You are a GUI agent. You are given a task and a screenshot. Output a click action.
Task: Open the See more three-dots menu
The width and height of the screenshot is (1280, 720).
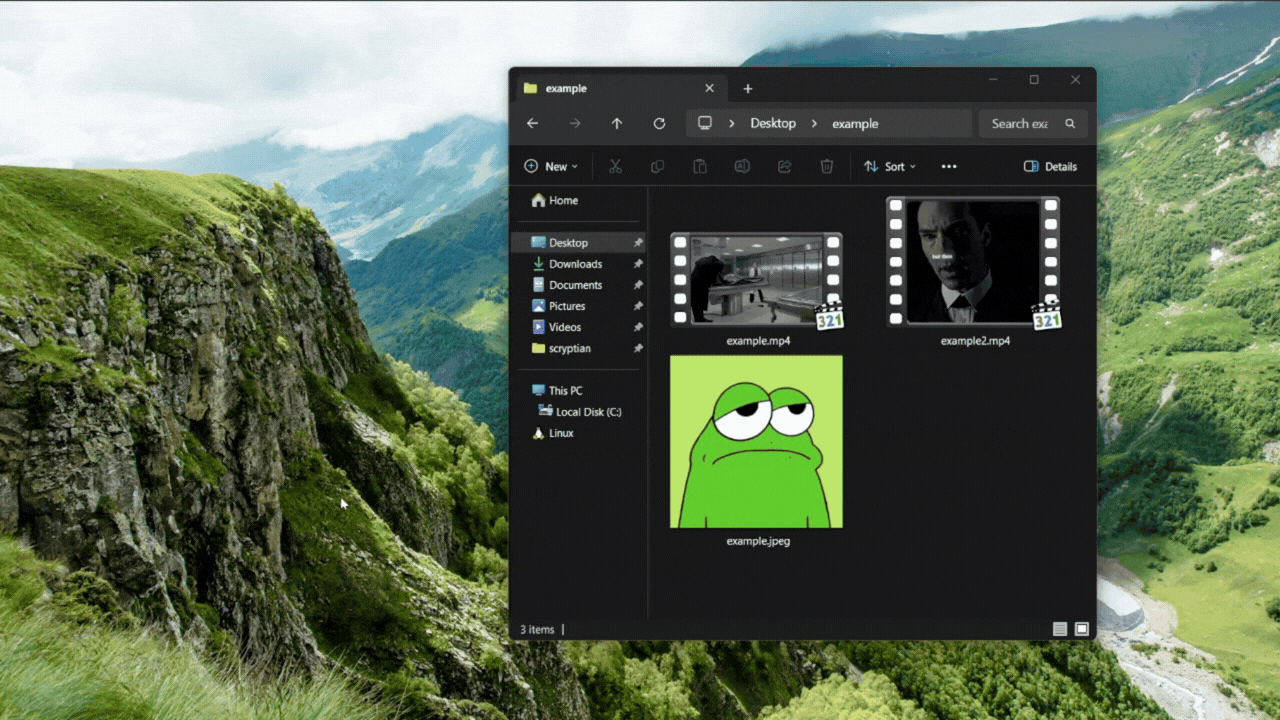coord(949,167)
